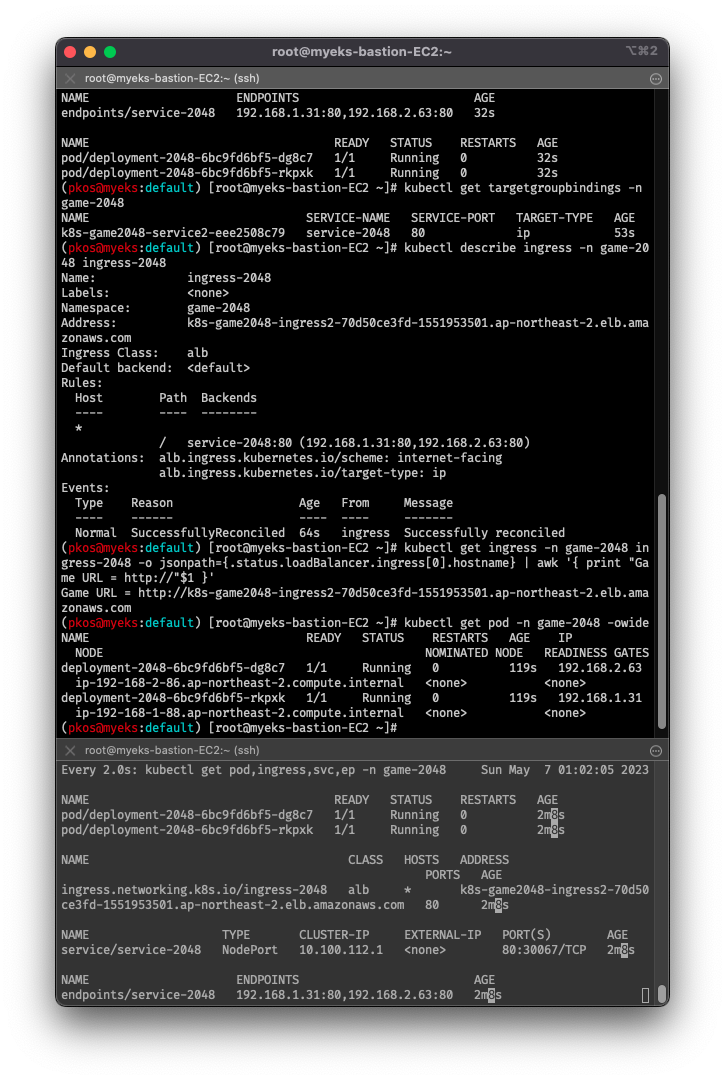Click game-2048 in the Namespace line
The width and height of the screenshot is (725, 1080).
point(218,308)
